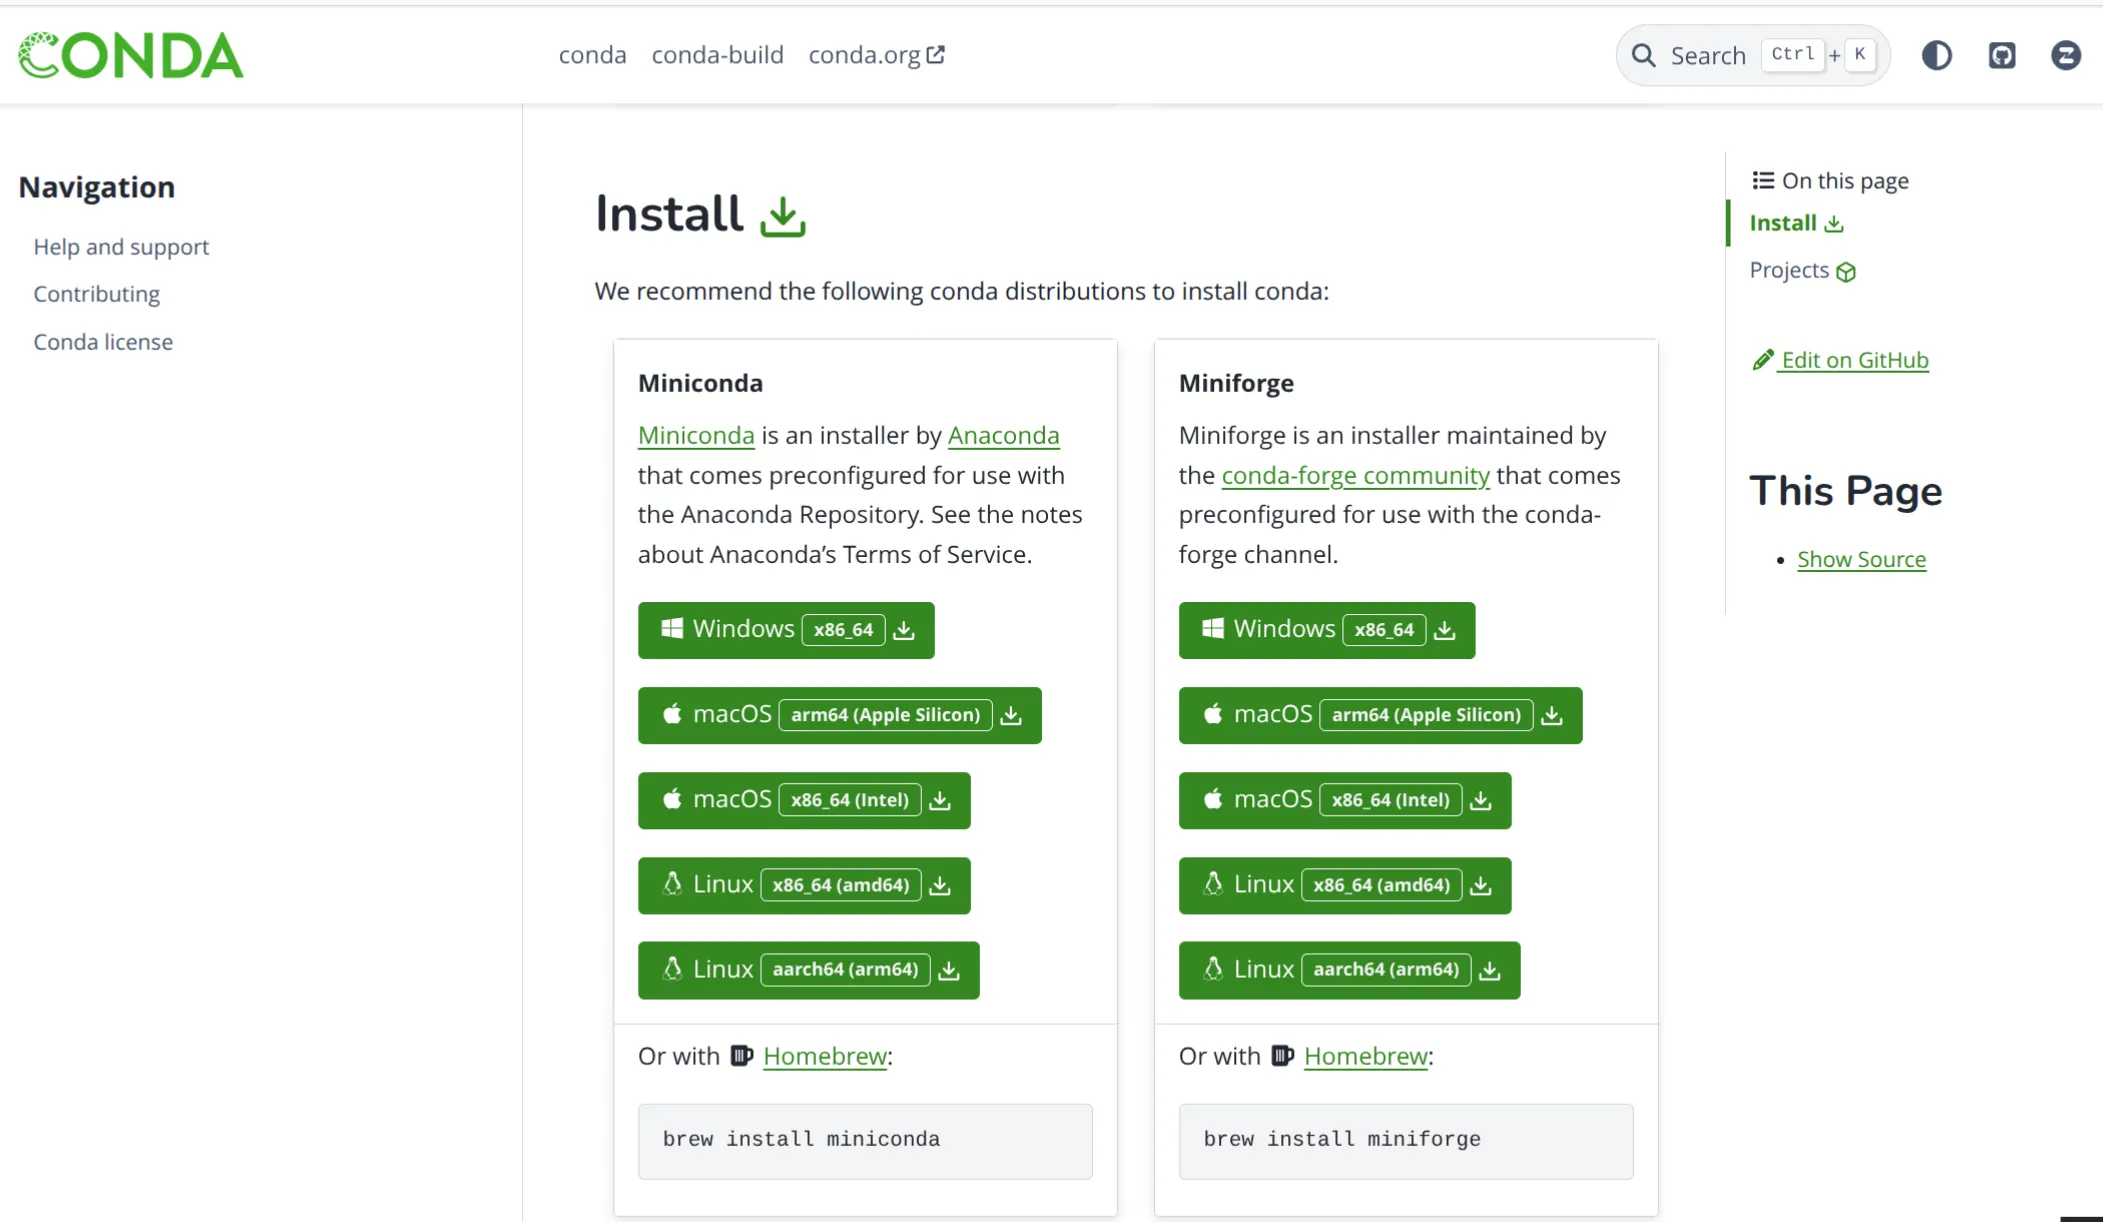The width and height of the screenshot is (2103, 1222).
Task: Download Miniconda macOS x86_64 Intel
Action: click(x=804, y=800)
